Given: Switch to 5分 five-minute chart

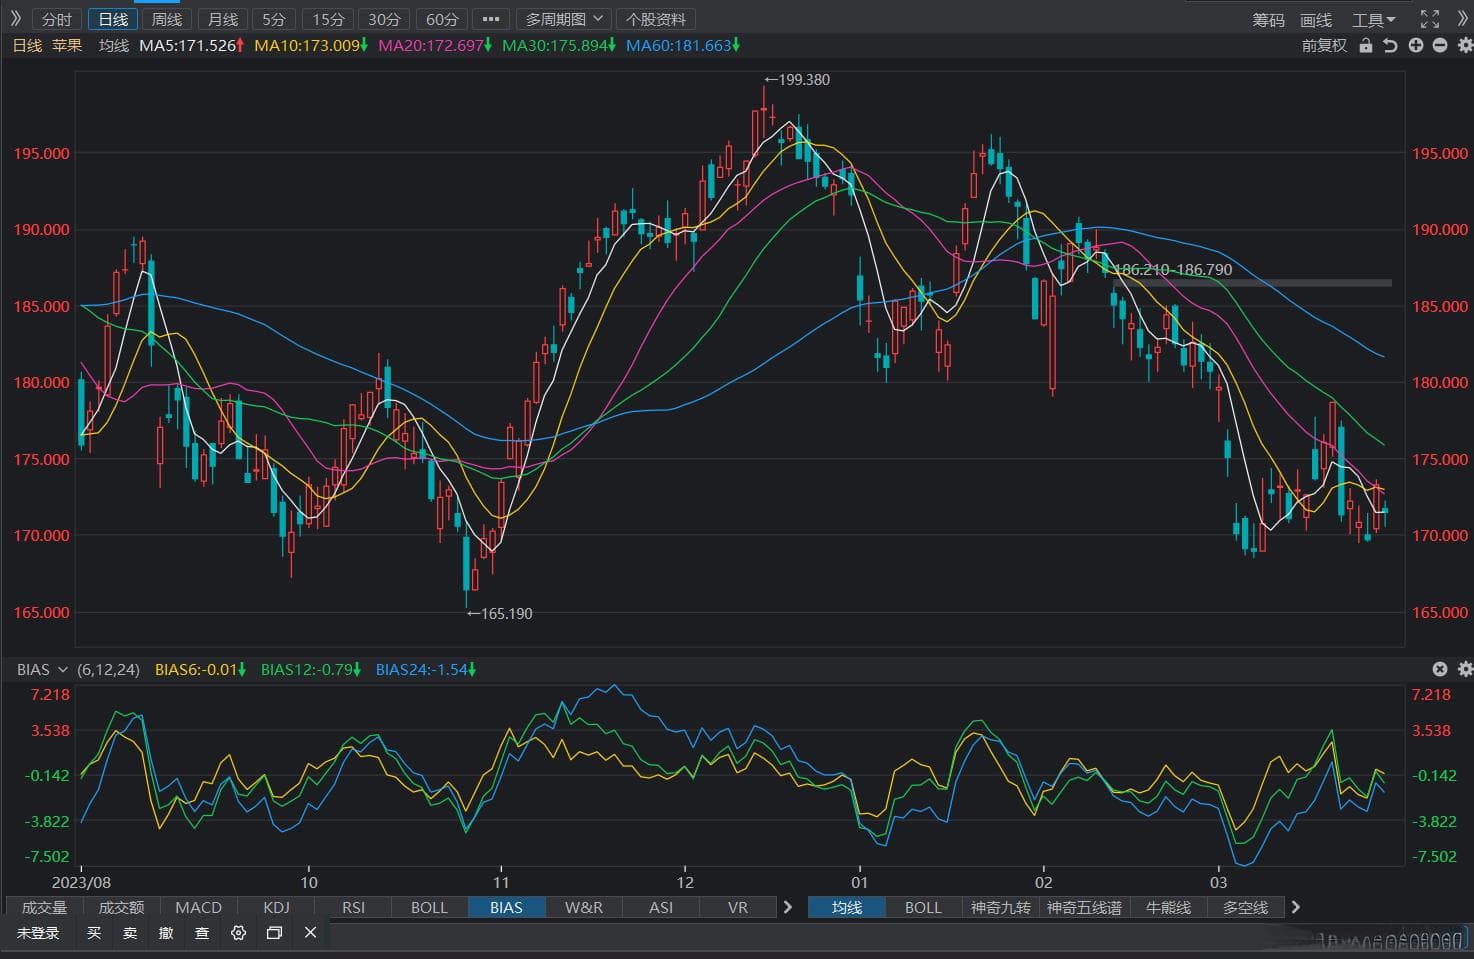Looking at the screenshot, I should pyautogui.click(x=274, y=19).
